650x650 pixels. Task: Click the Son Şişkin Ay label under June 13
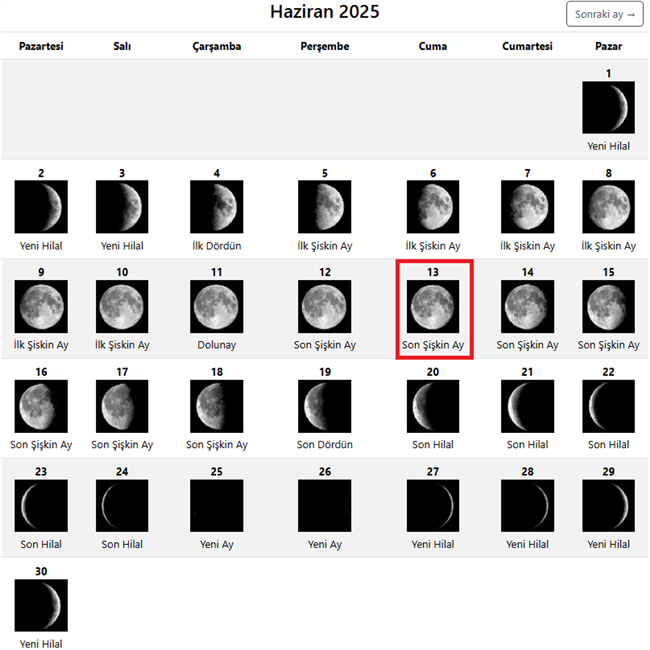click(433, 345)
